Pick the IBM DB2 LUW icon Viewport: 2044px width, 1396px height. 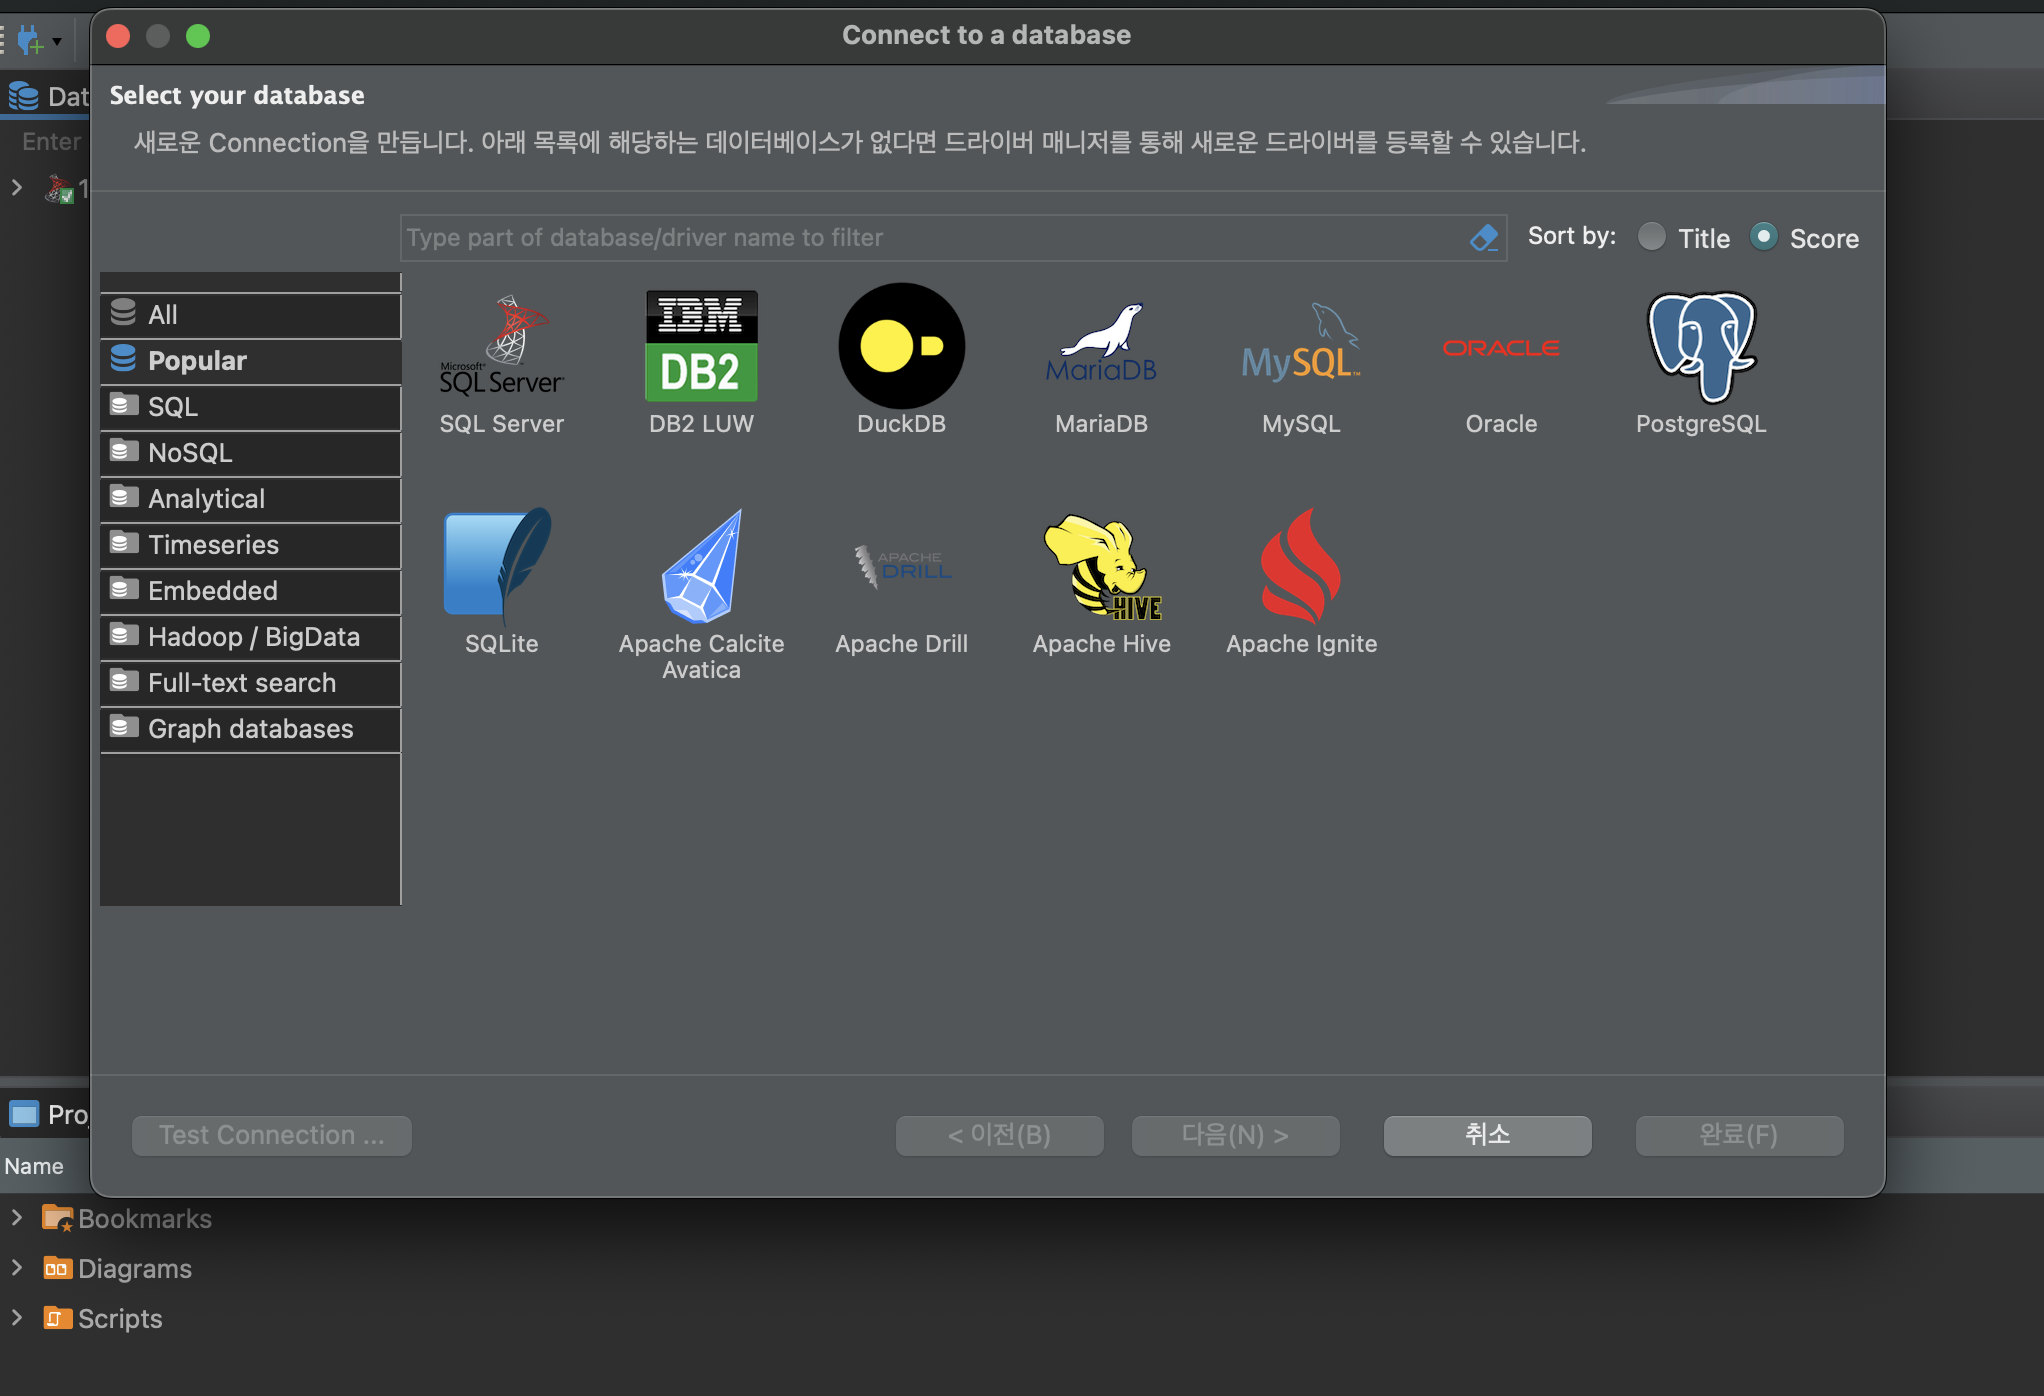click(x=701, y=346)
